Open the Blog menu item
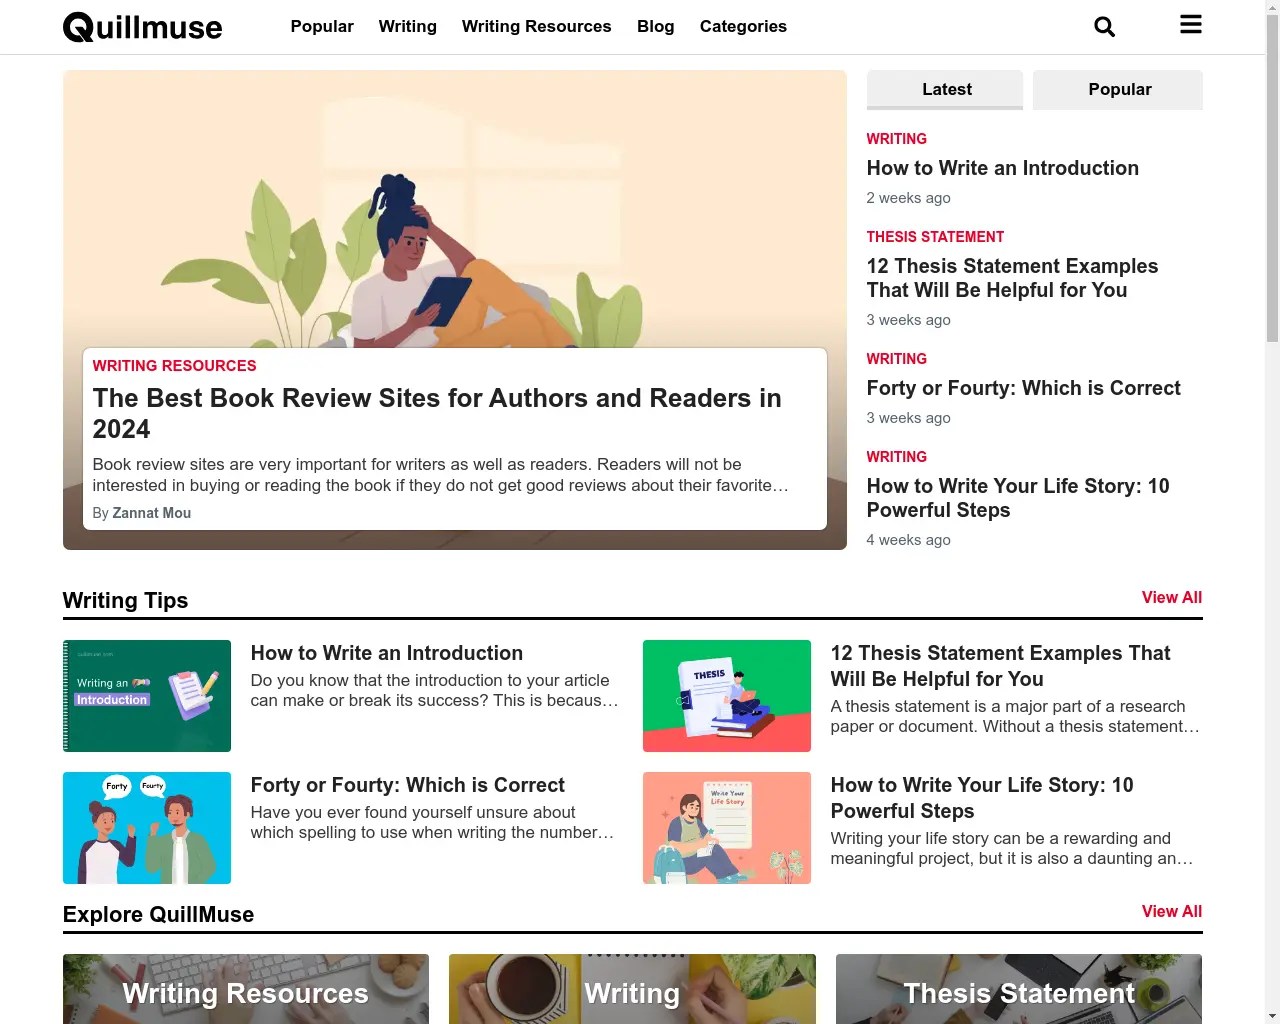The height and width of the screenshot is (1024, 1280). click(655, 27)
